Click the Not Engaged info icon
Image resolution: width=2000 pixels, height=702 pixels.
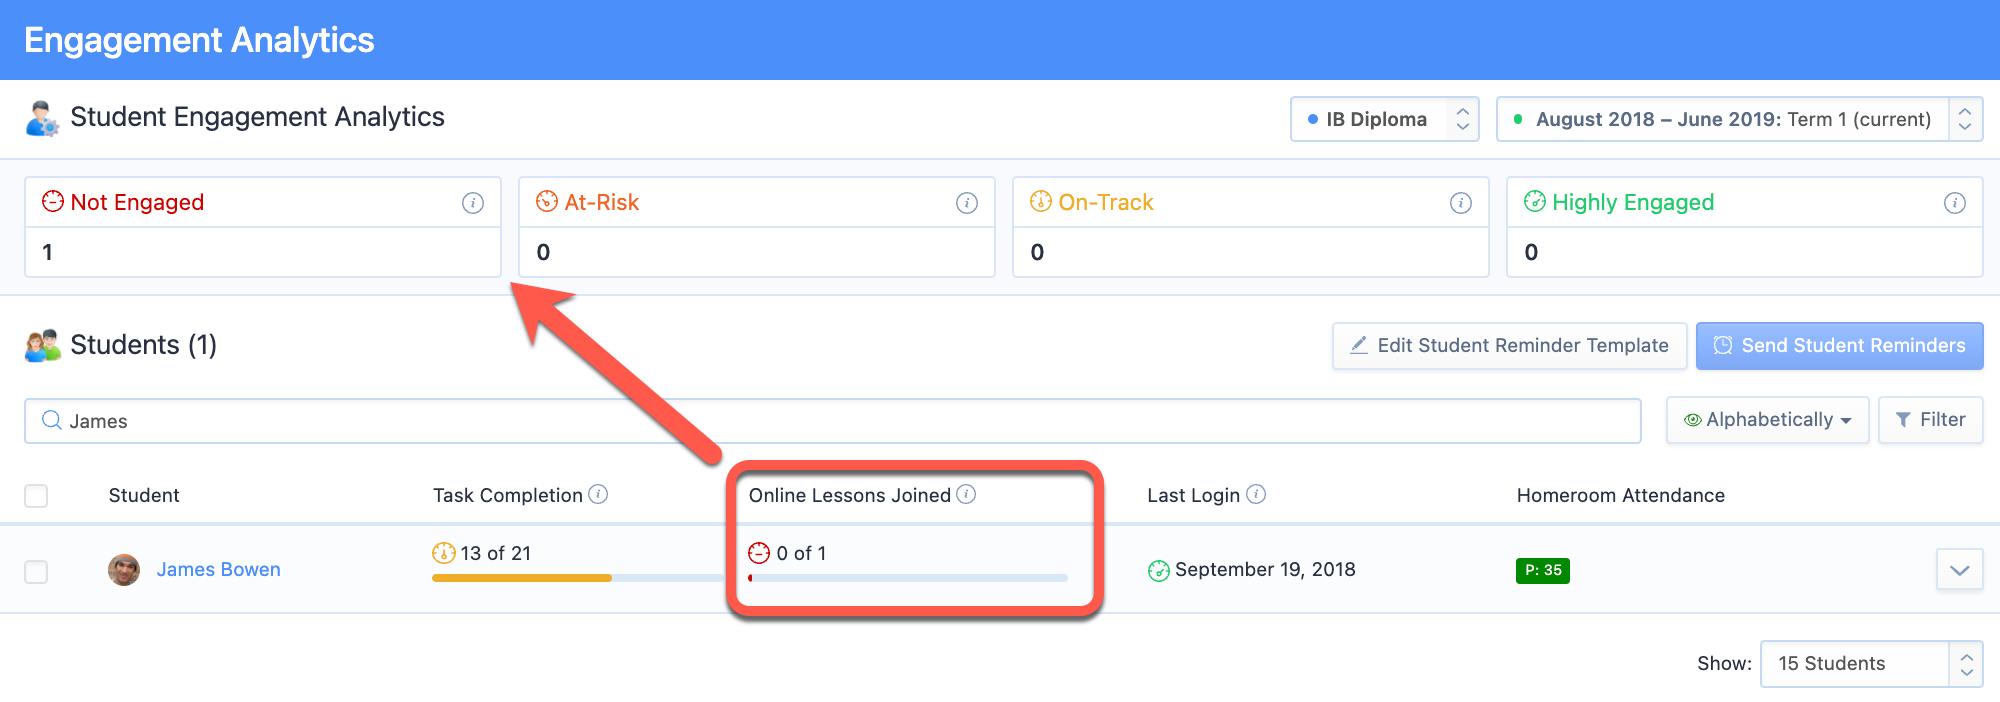[x=473, y=203]
